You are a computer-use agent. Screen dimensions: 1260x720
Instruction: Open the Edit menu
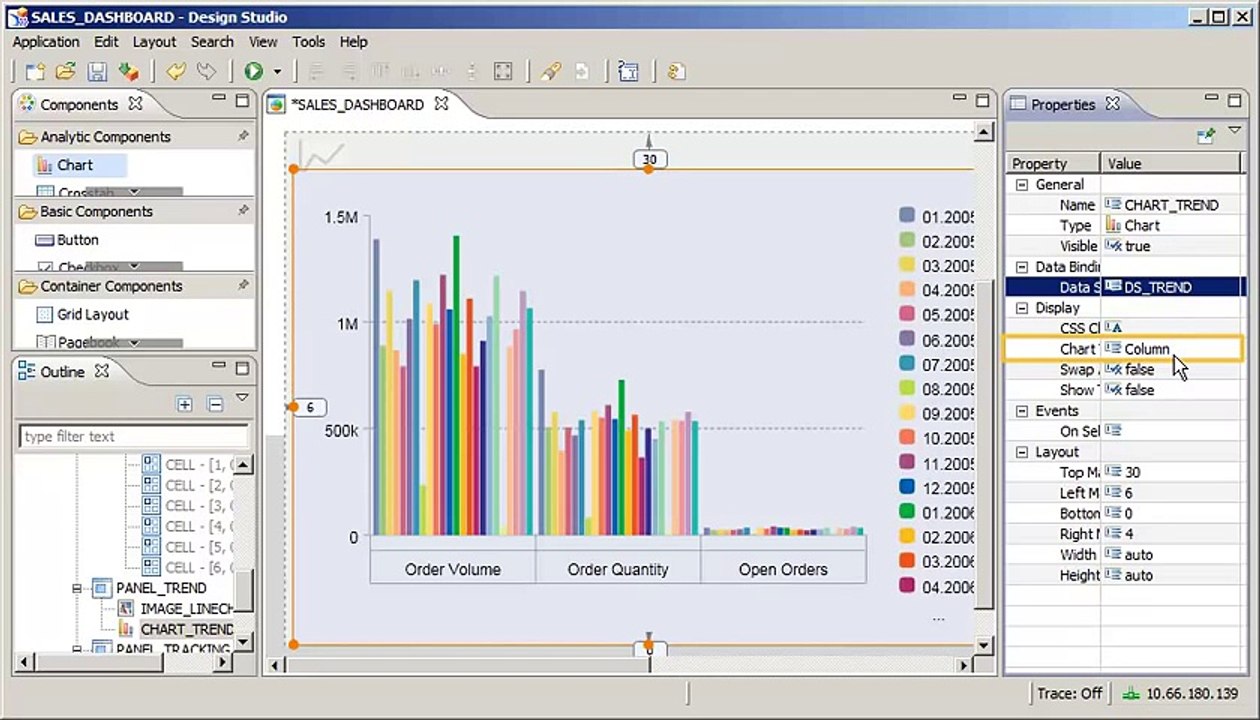click(106, 42)
